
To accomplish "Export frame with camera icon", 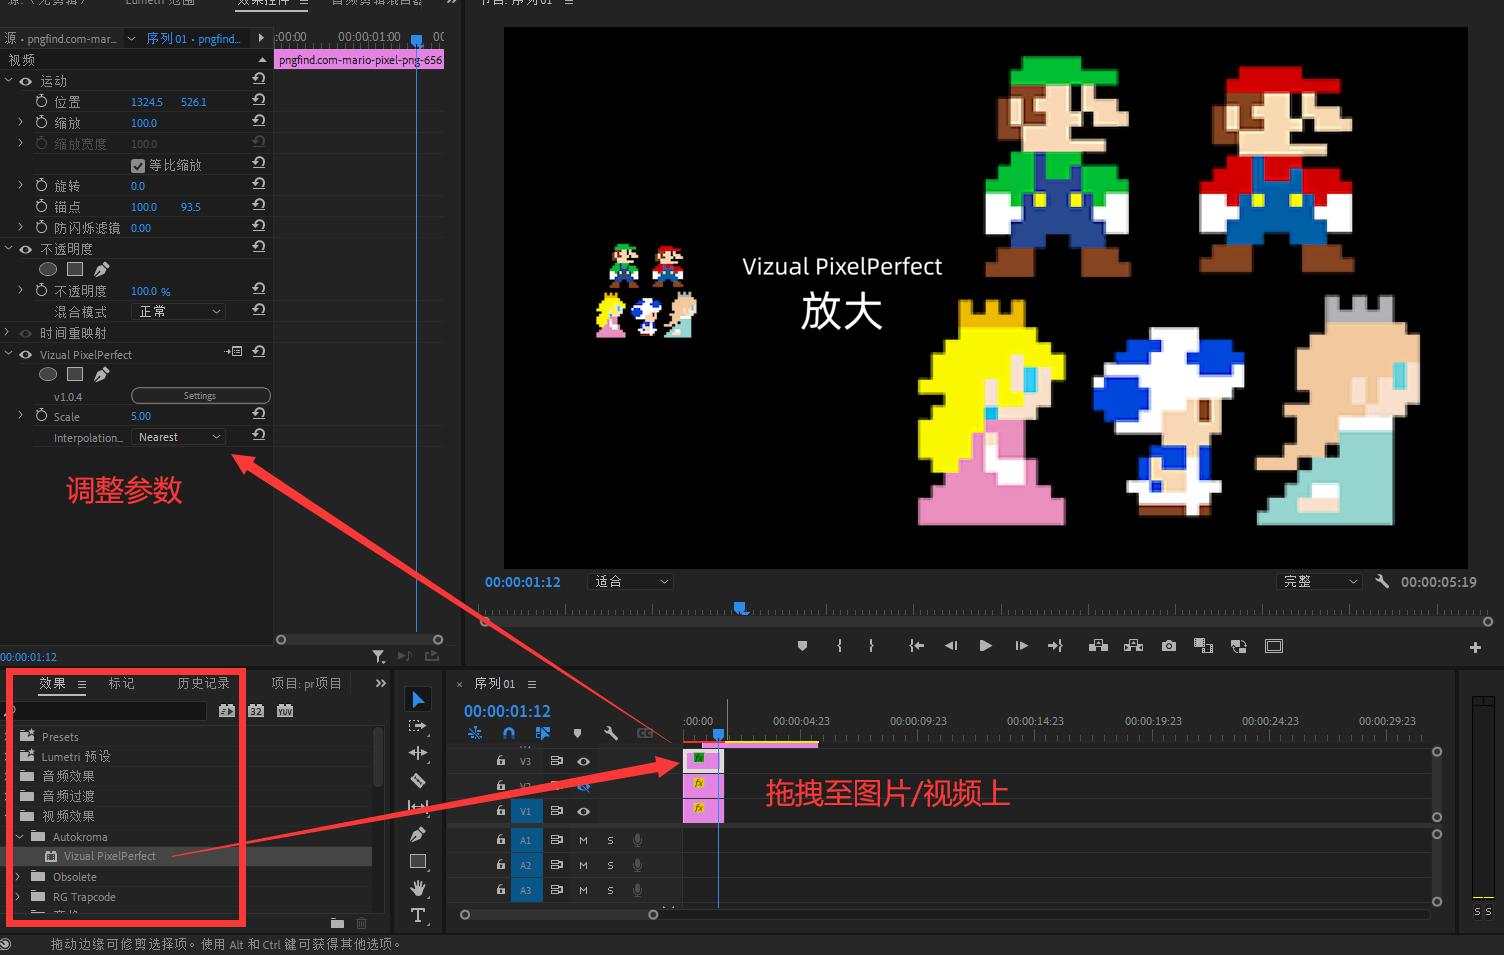I will click(1169, 646).
